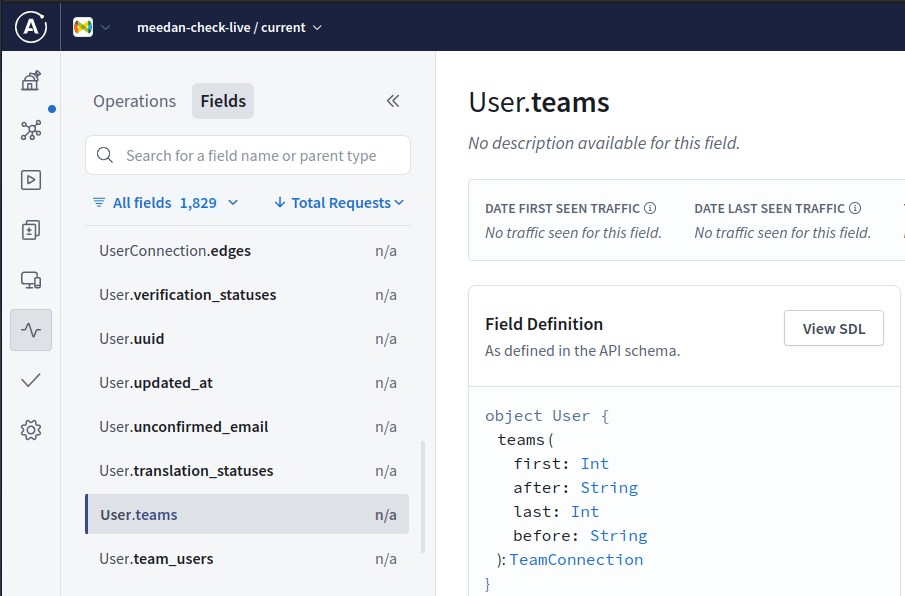Select User.uuid field row

coord(248,339)
